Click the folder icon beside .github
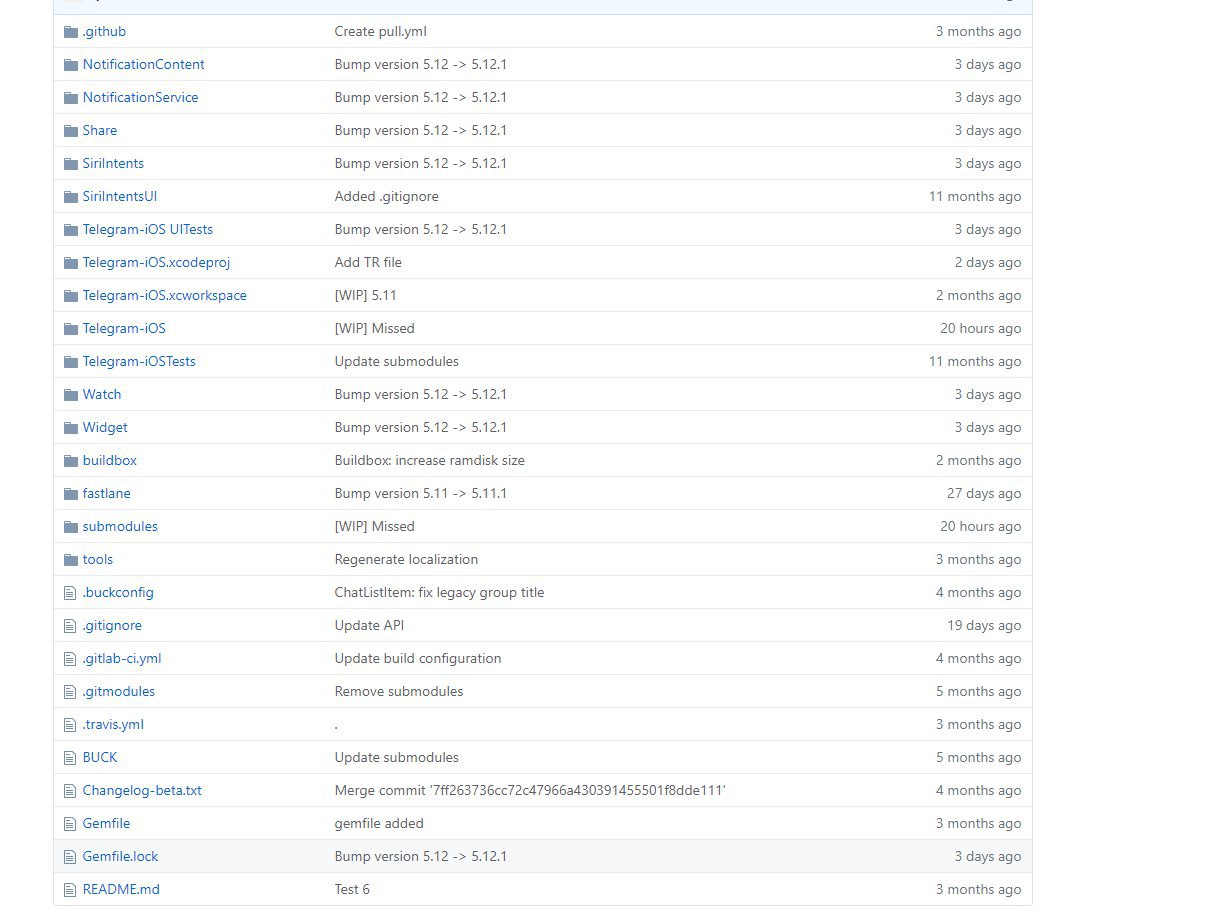 pos(70,32)
